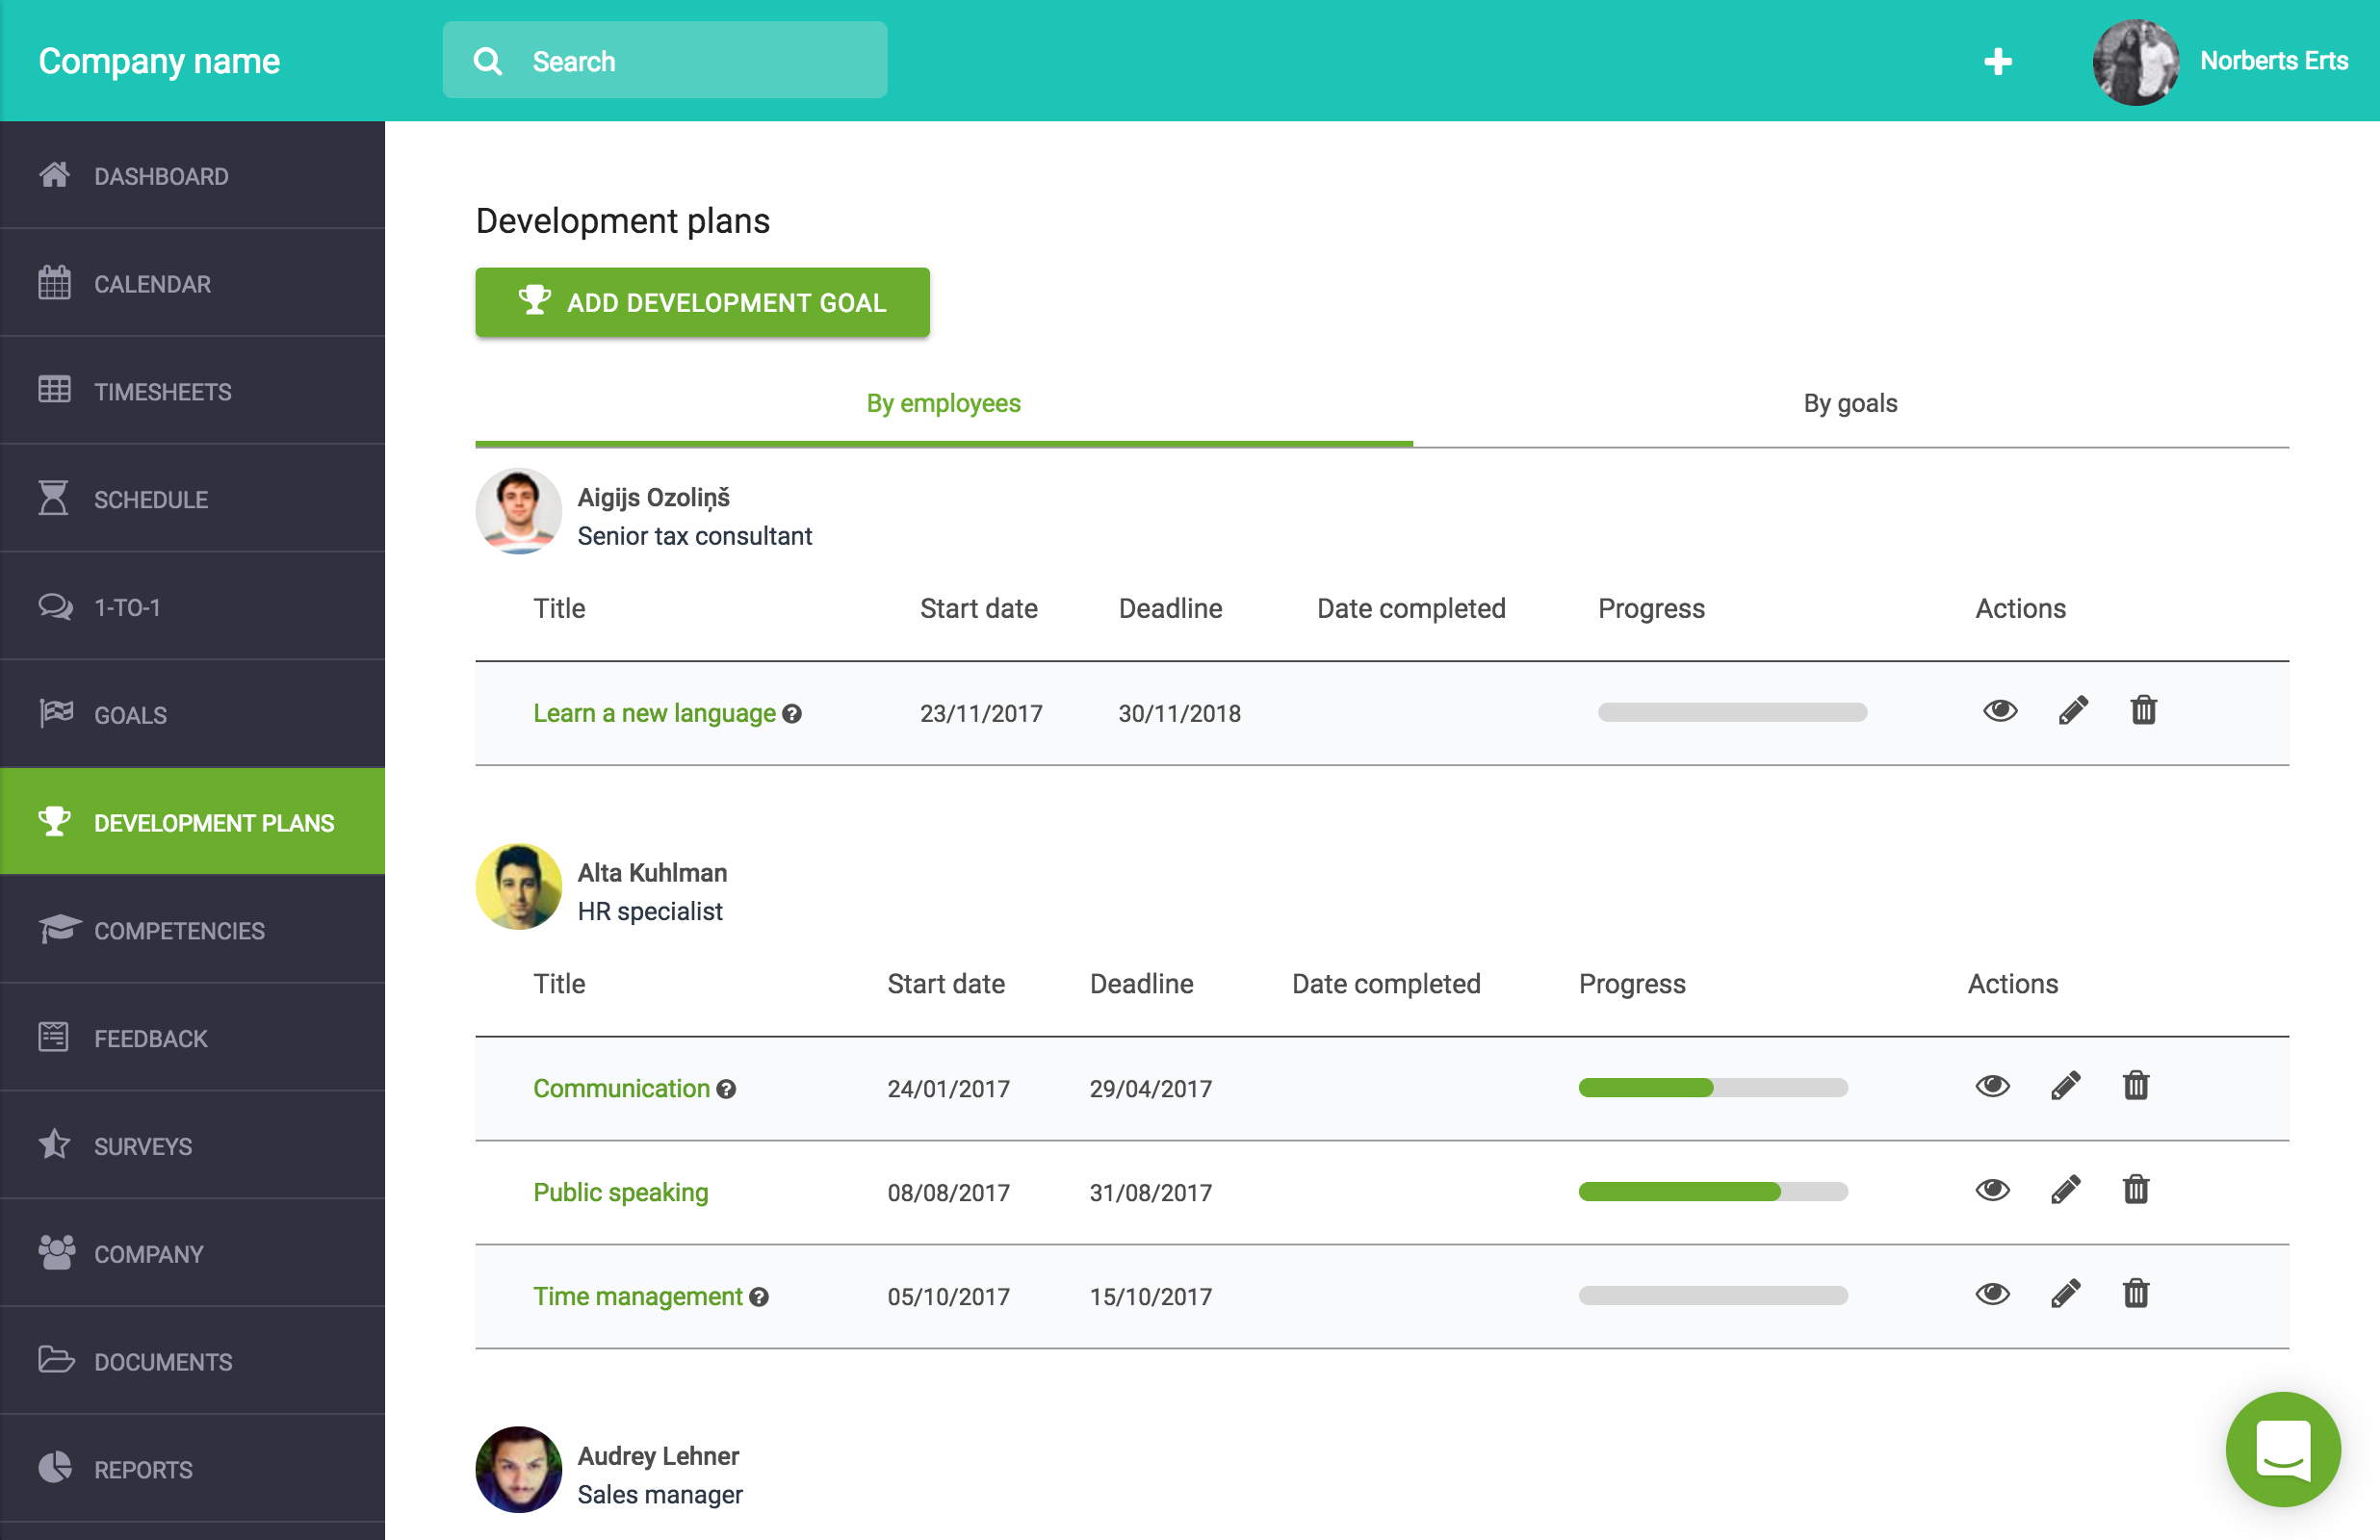The width and height of the screenshot is (2380, 1540).
Task: Delete the Public speaking goal
Action: [x=2135, y=1190]
